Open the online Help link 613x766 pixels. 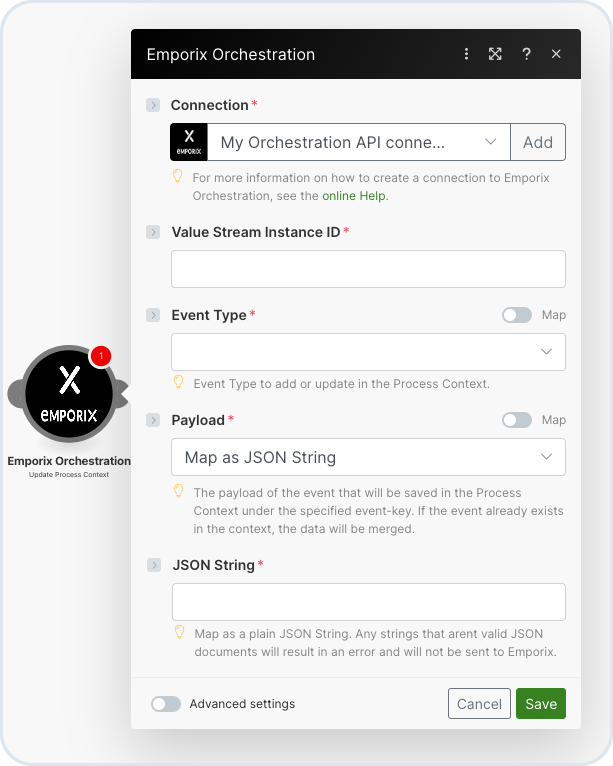[354, 196]
